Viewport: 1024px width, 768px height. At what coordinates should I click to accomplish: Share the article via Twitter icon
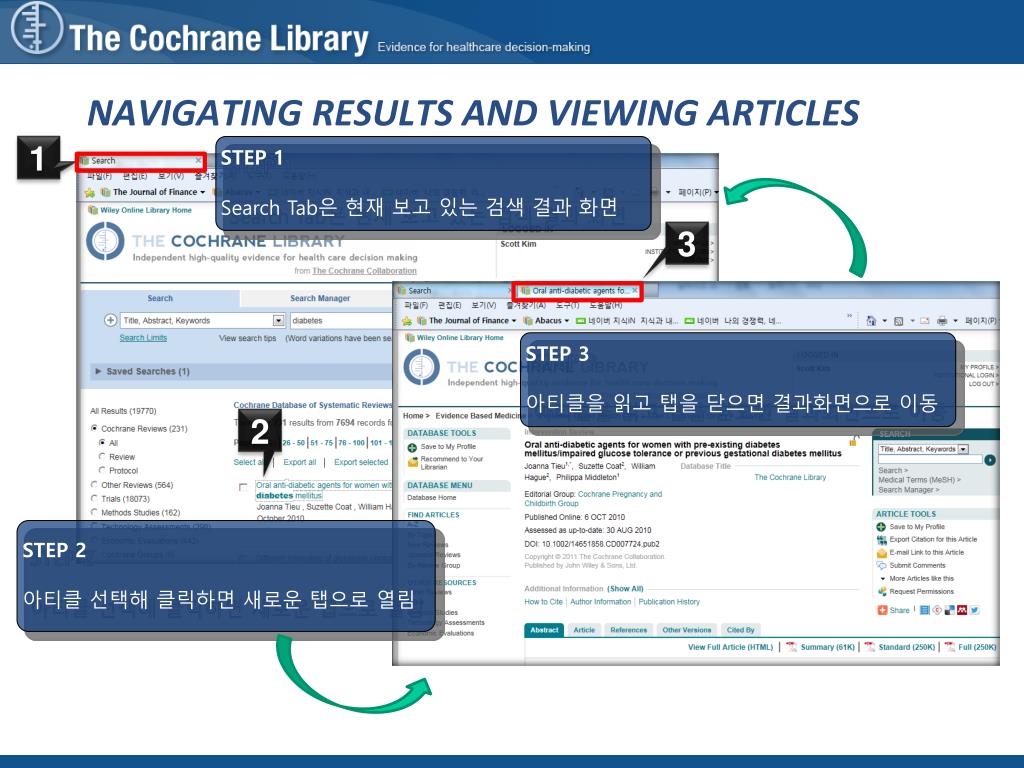click(x=974, y=610)
